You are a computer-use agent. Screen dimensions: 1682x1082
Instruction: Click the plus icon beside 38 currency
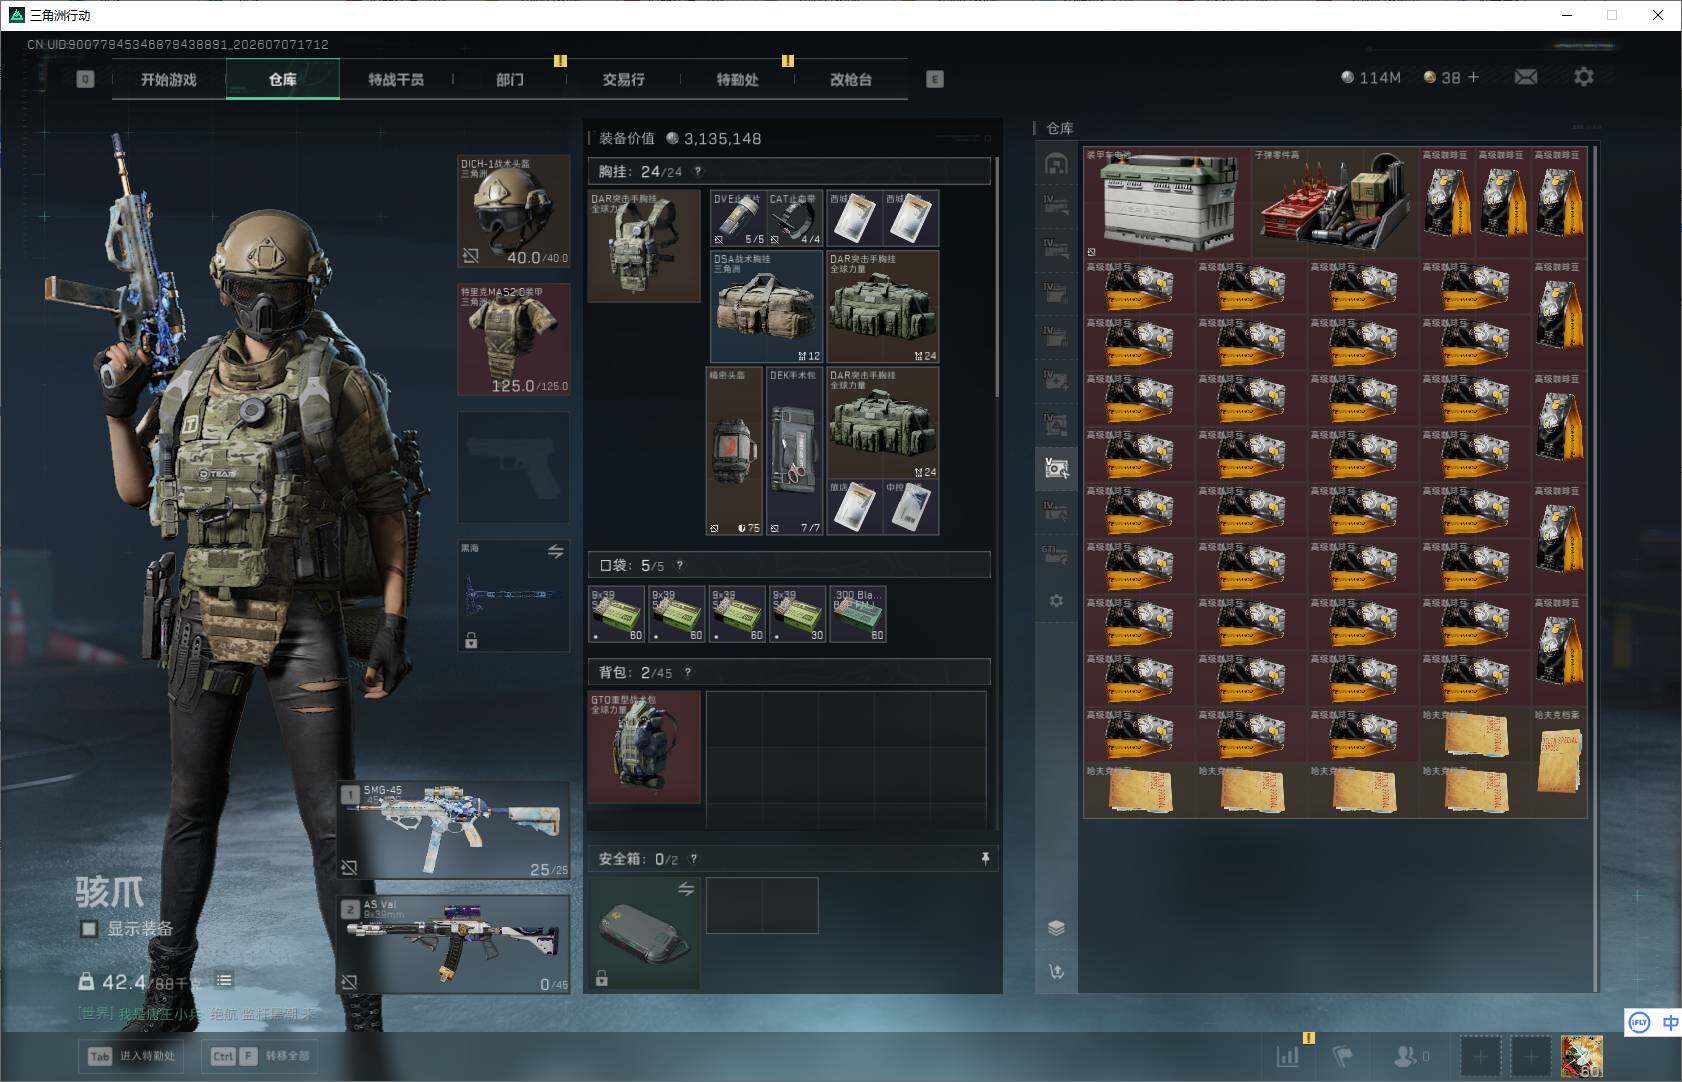(x=1473, y=77)
